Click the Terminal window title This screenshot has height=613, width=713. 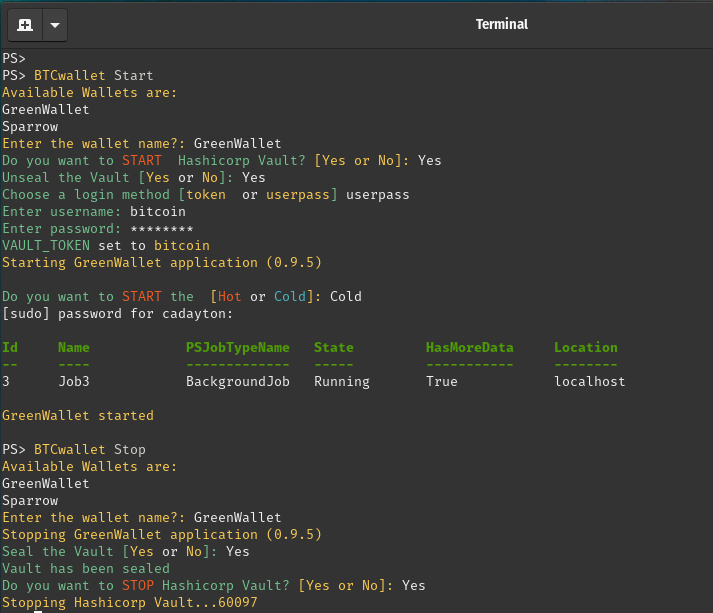pos(501,24)
